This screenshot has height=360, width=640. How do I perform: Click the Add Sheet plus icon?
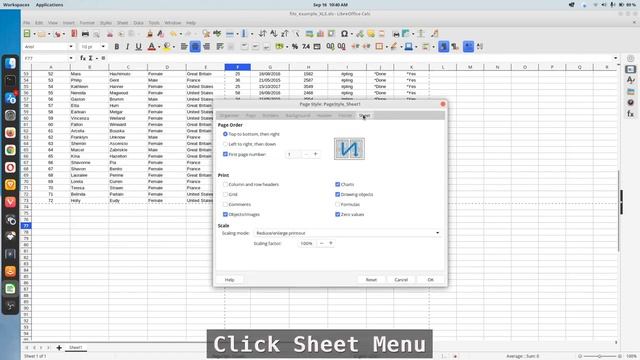coord(59,347)
